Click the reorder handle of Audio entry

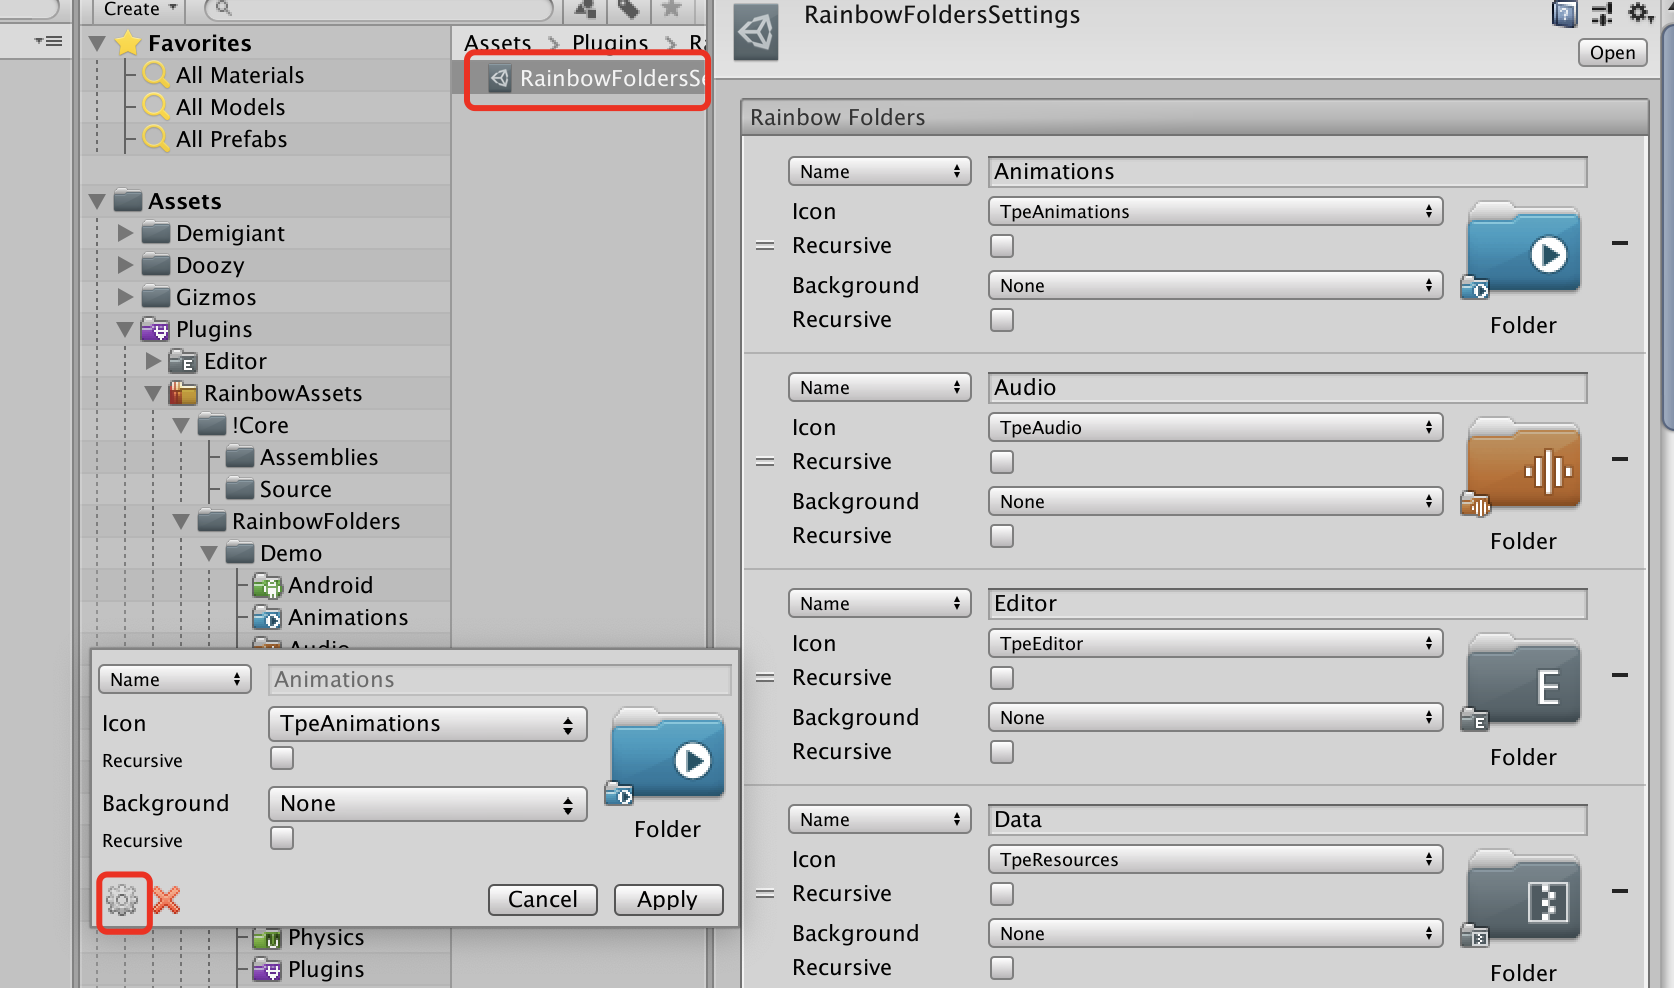click(765, 462)
